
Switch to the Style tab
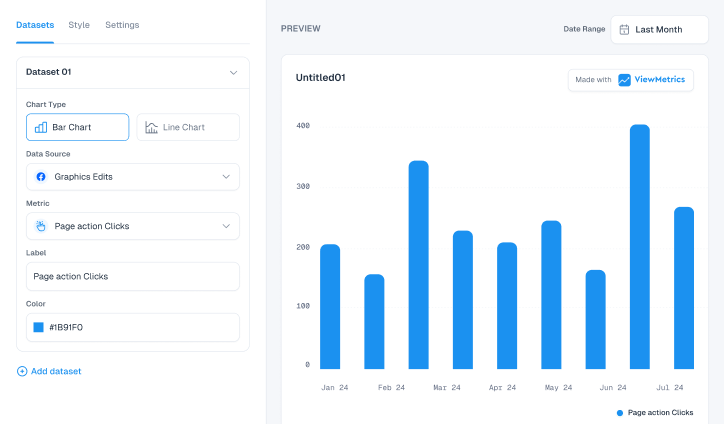[x=79, y=25]
